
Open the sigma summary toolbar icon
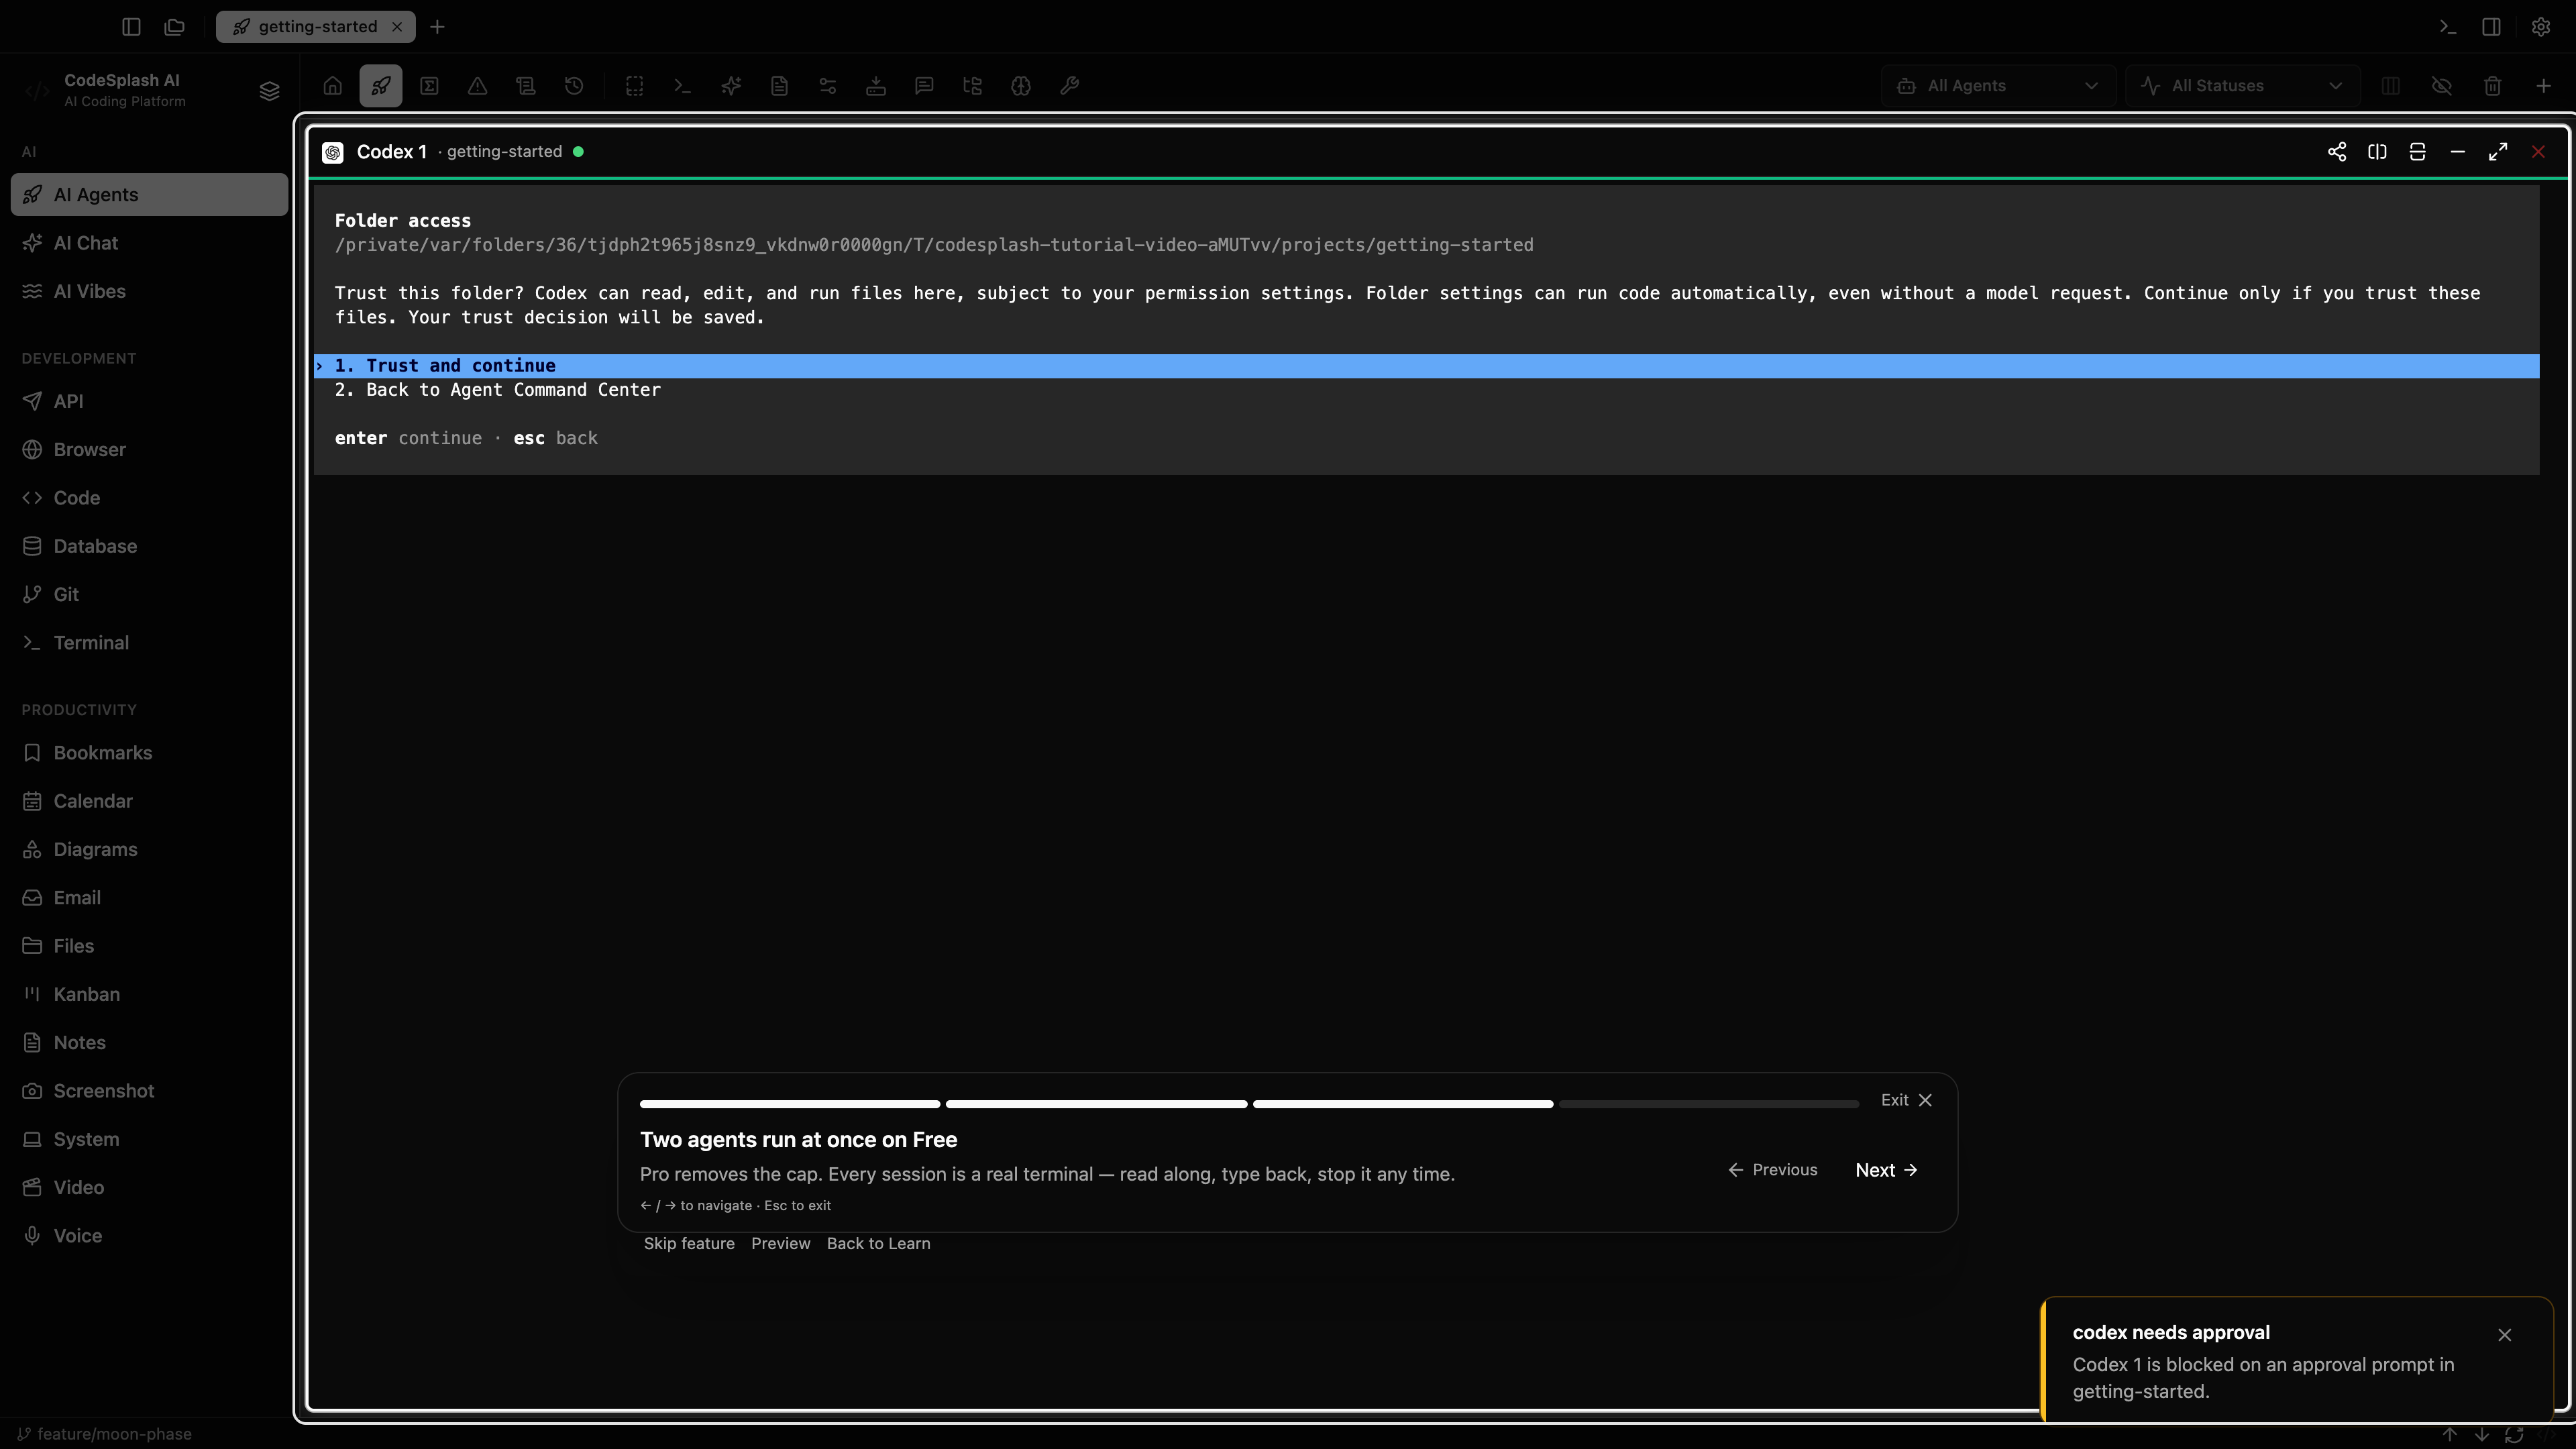pos(429,86)
